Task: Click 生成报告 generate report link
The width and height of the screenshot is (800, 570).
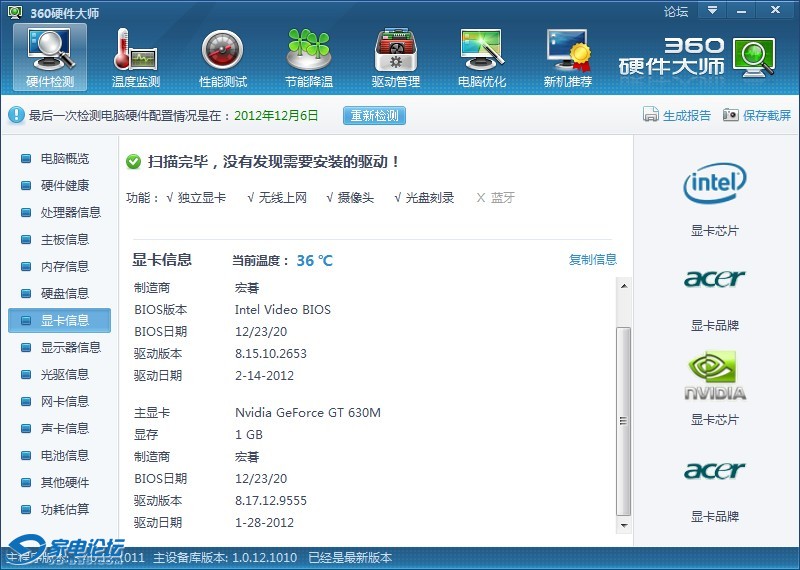Action: [x=677, y=115]
